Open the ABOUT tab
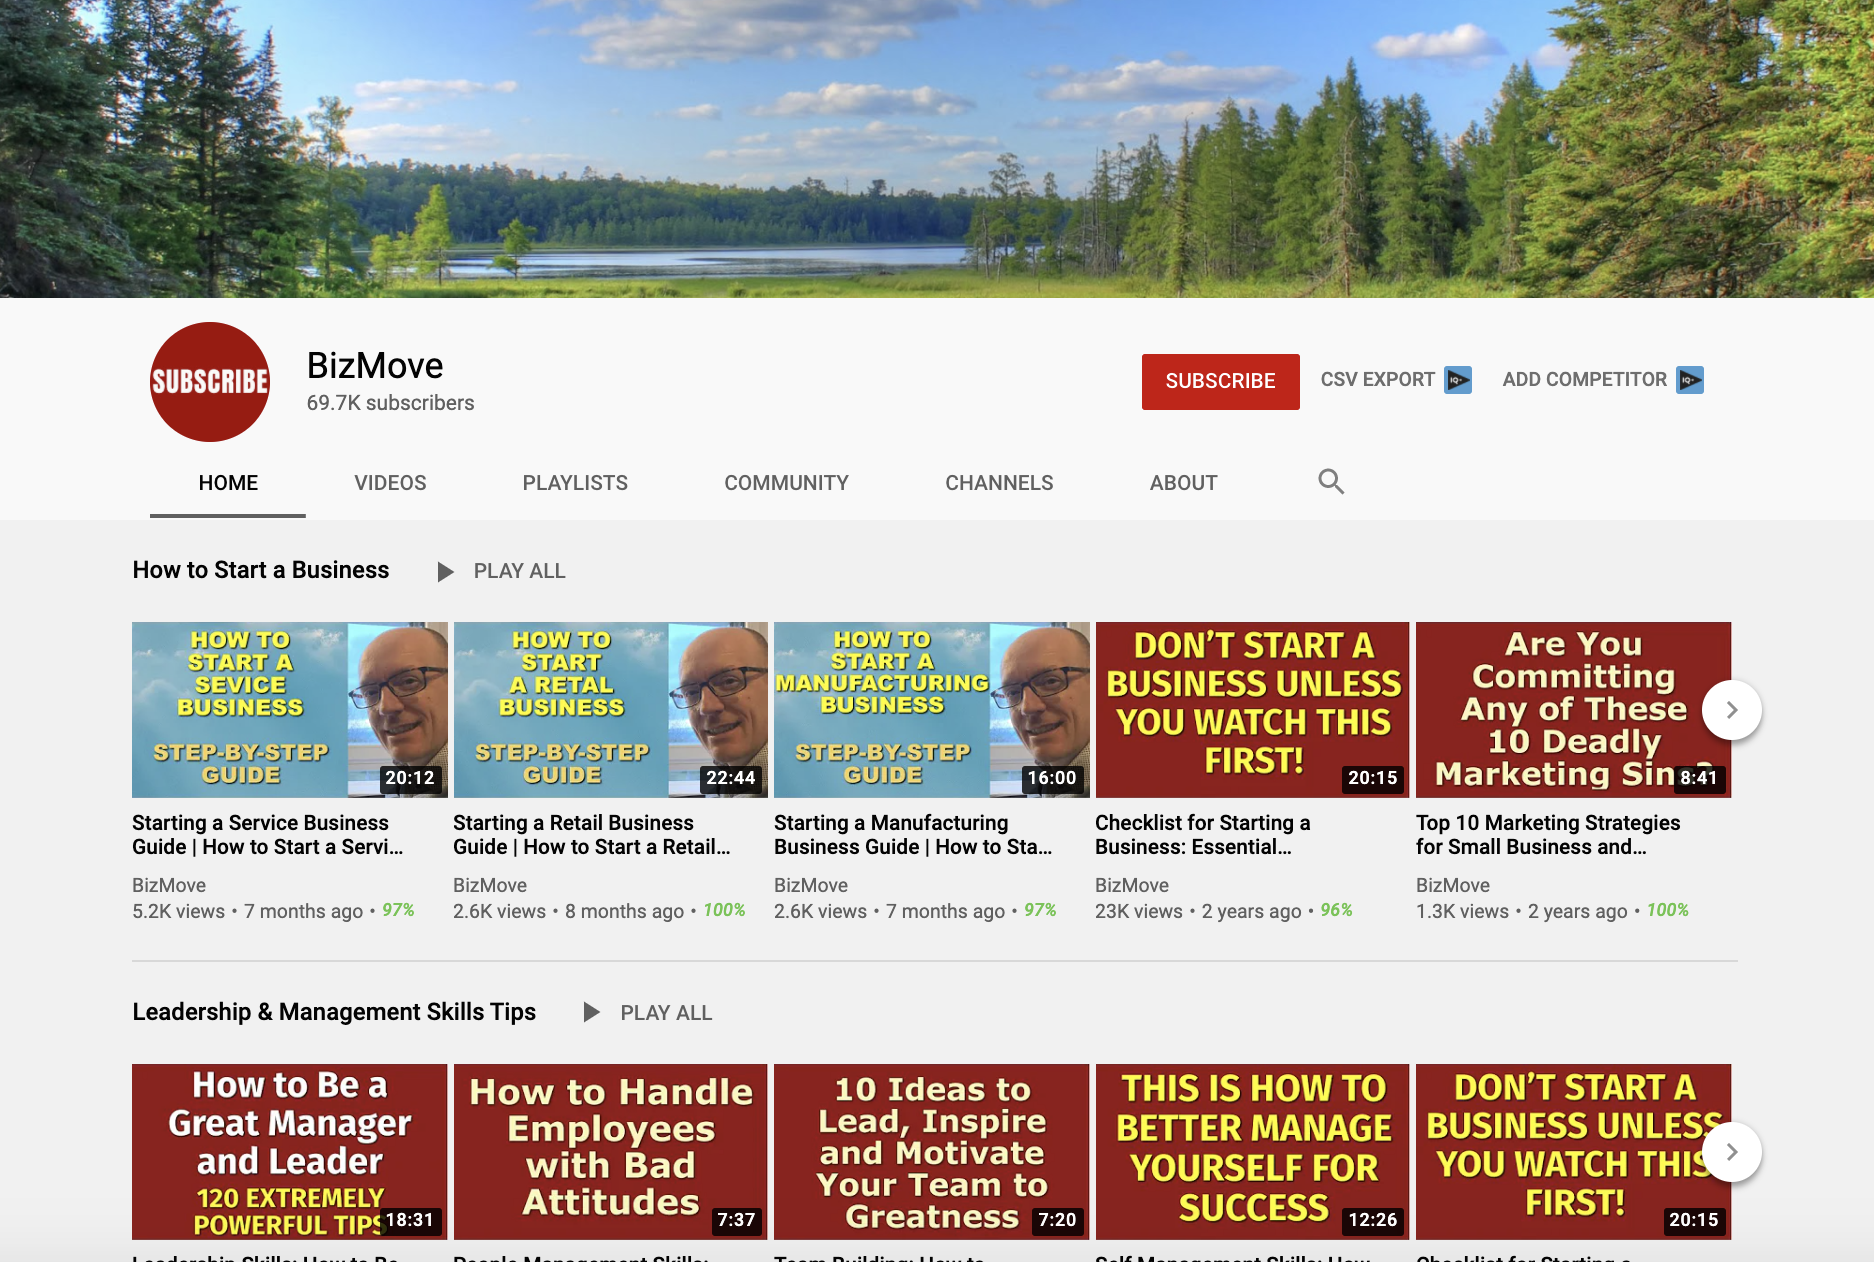 pyautogui.click(x=1183, y=483)
